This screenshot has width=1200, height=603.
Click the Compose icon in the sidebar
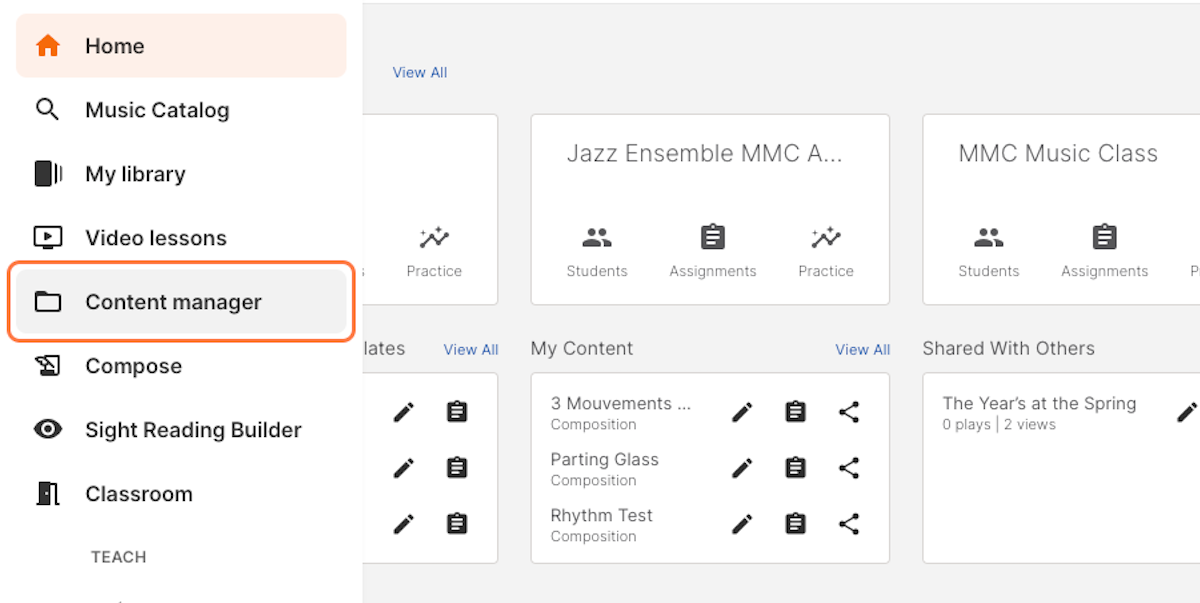click(x=48, y=366)
